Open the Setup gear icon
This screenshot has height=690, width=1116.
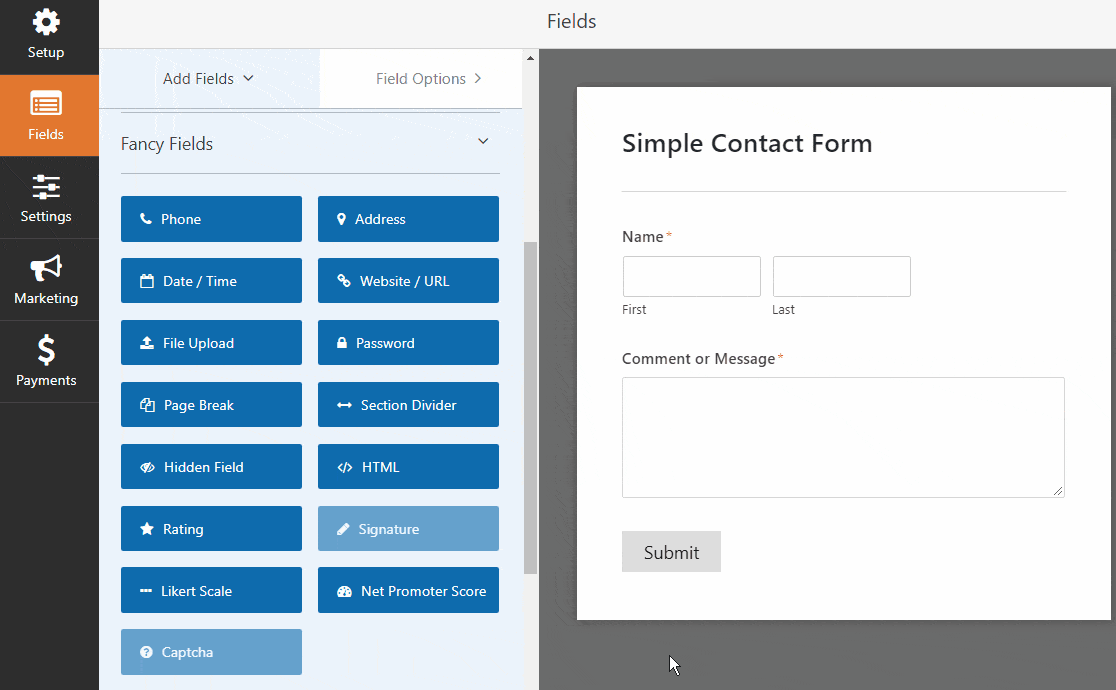pyautogui.click(x=46, y=22)
